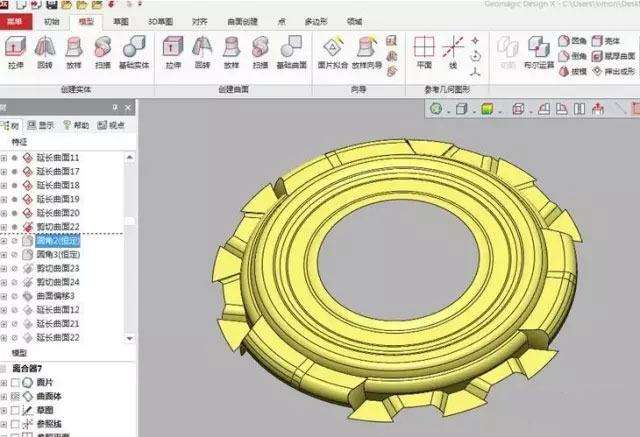Screen dimensions: 640x437
Task: Expand the 延长曲面11 tree node
Action: [4, 158]
